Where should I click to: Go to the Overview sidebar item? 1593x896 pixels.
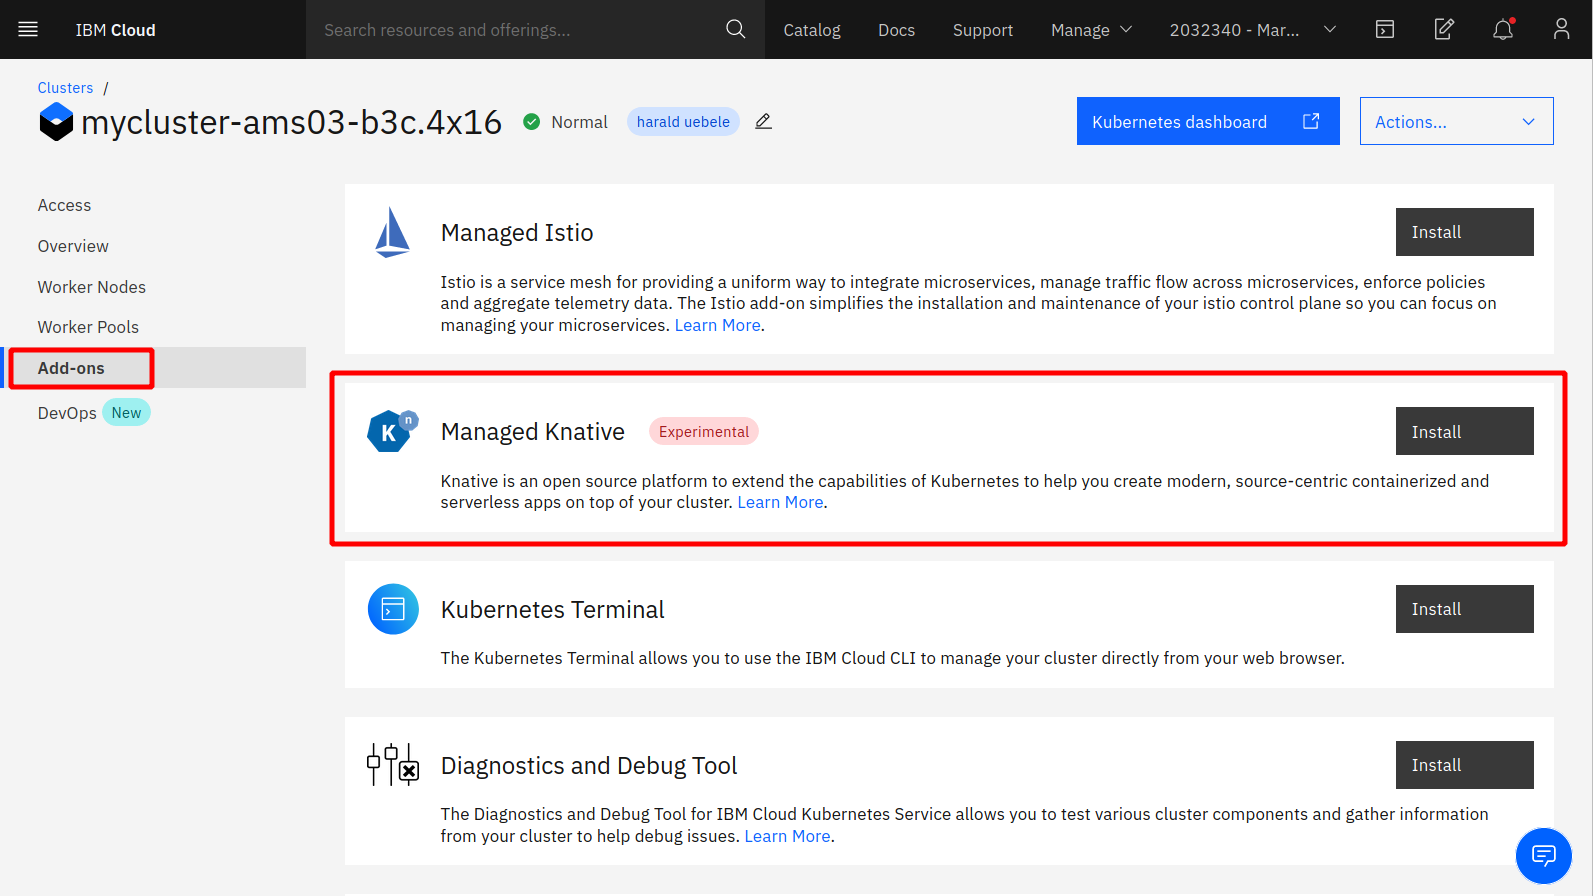pyautogui.click(x=73, y=246)
